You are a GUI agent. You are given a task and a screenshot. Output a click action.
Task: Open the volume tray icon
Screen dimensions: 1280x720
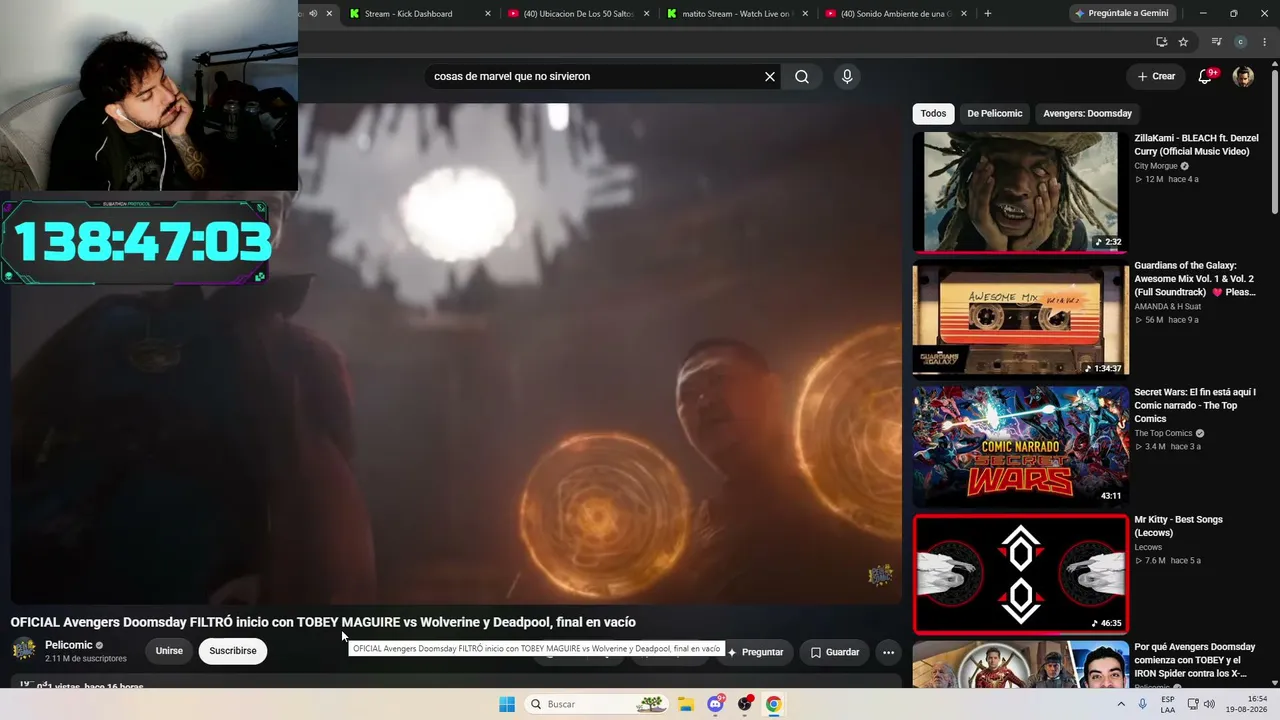click(x=1209, y=704)
